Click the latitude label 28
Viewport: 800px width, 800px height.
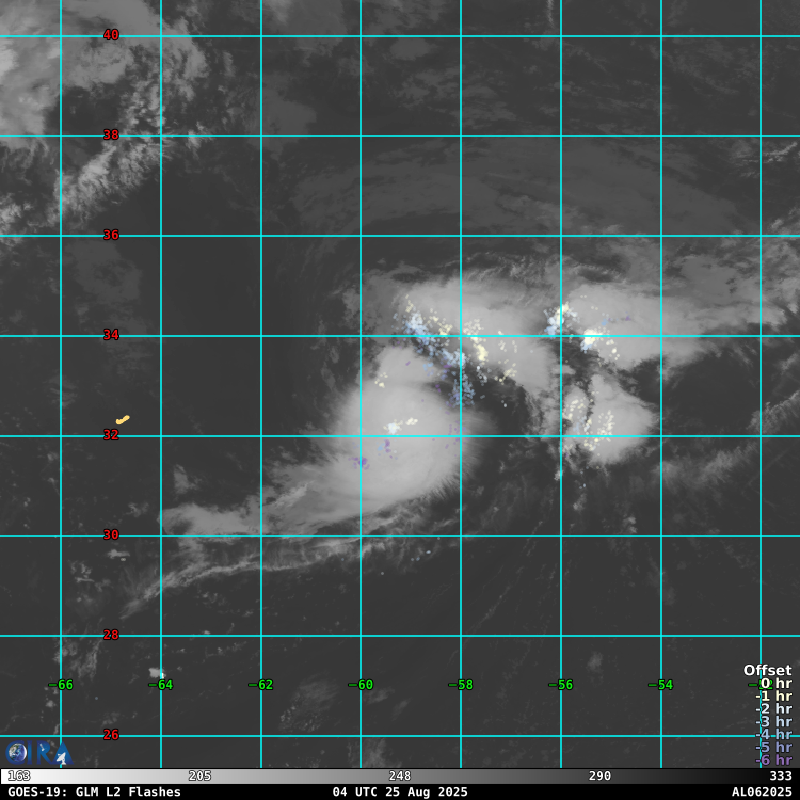coord(111,635)
